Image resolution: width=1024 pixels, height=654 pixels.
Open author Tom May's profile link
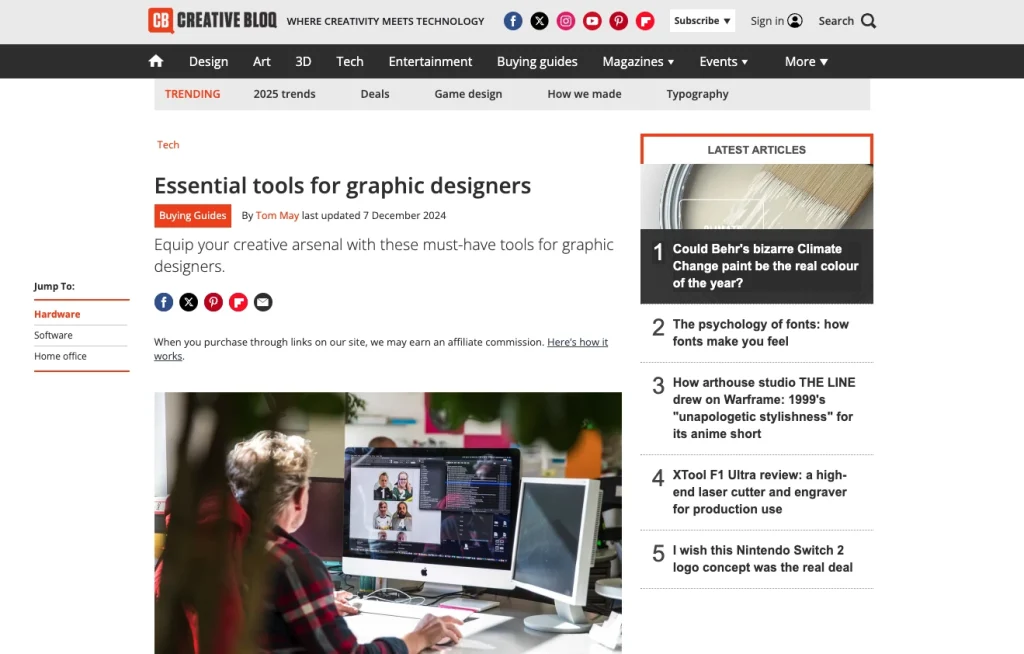tap(277, 215)
